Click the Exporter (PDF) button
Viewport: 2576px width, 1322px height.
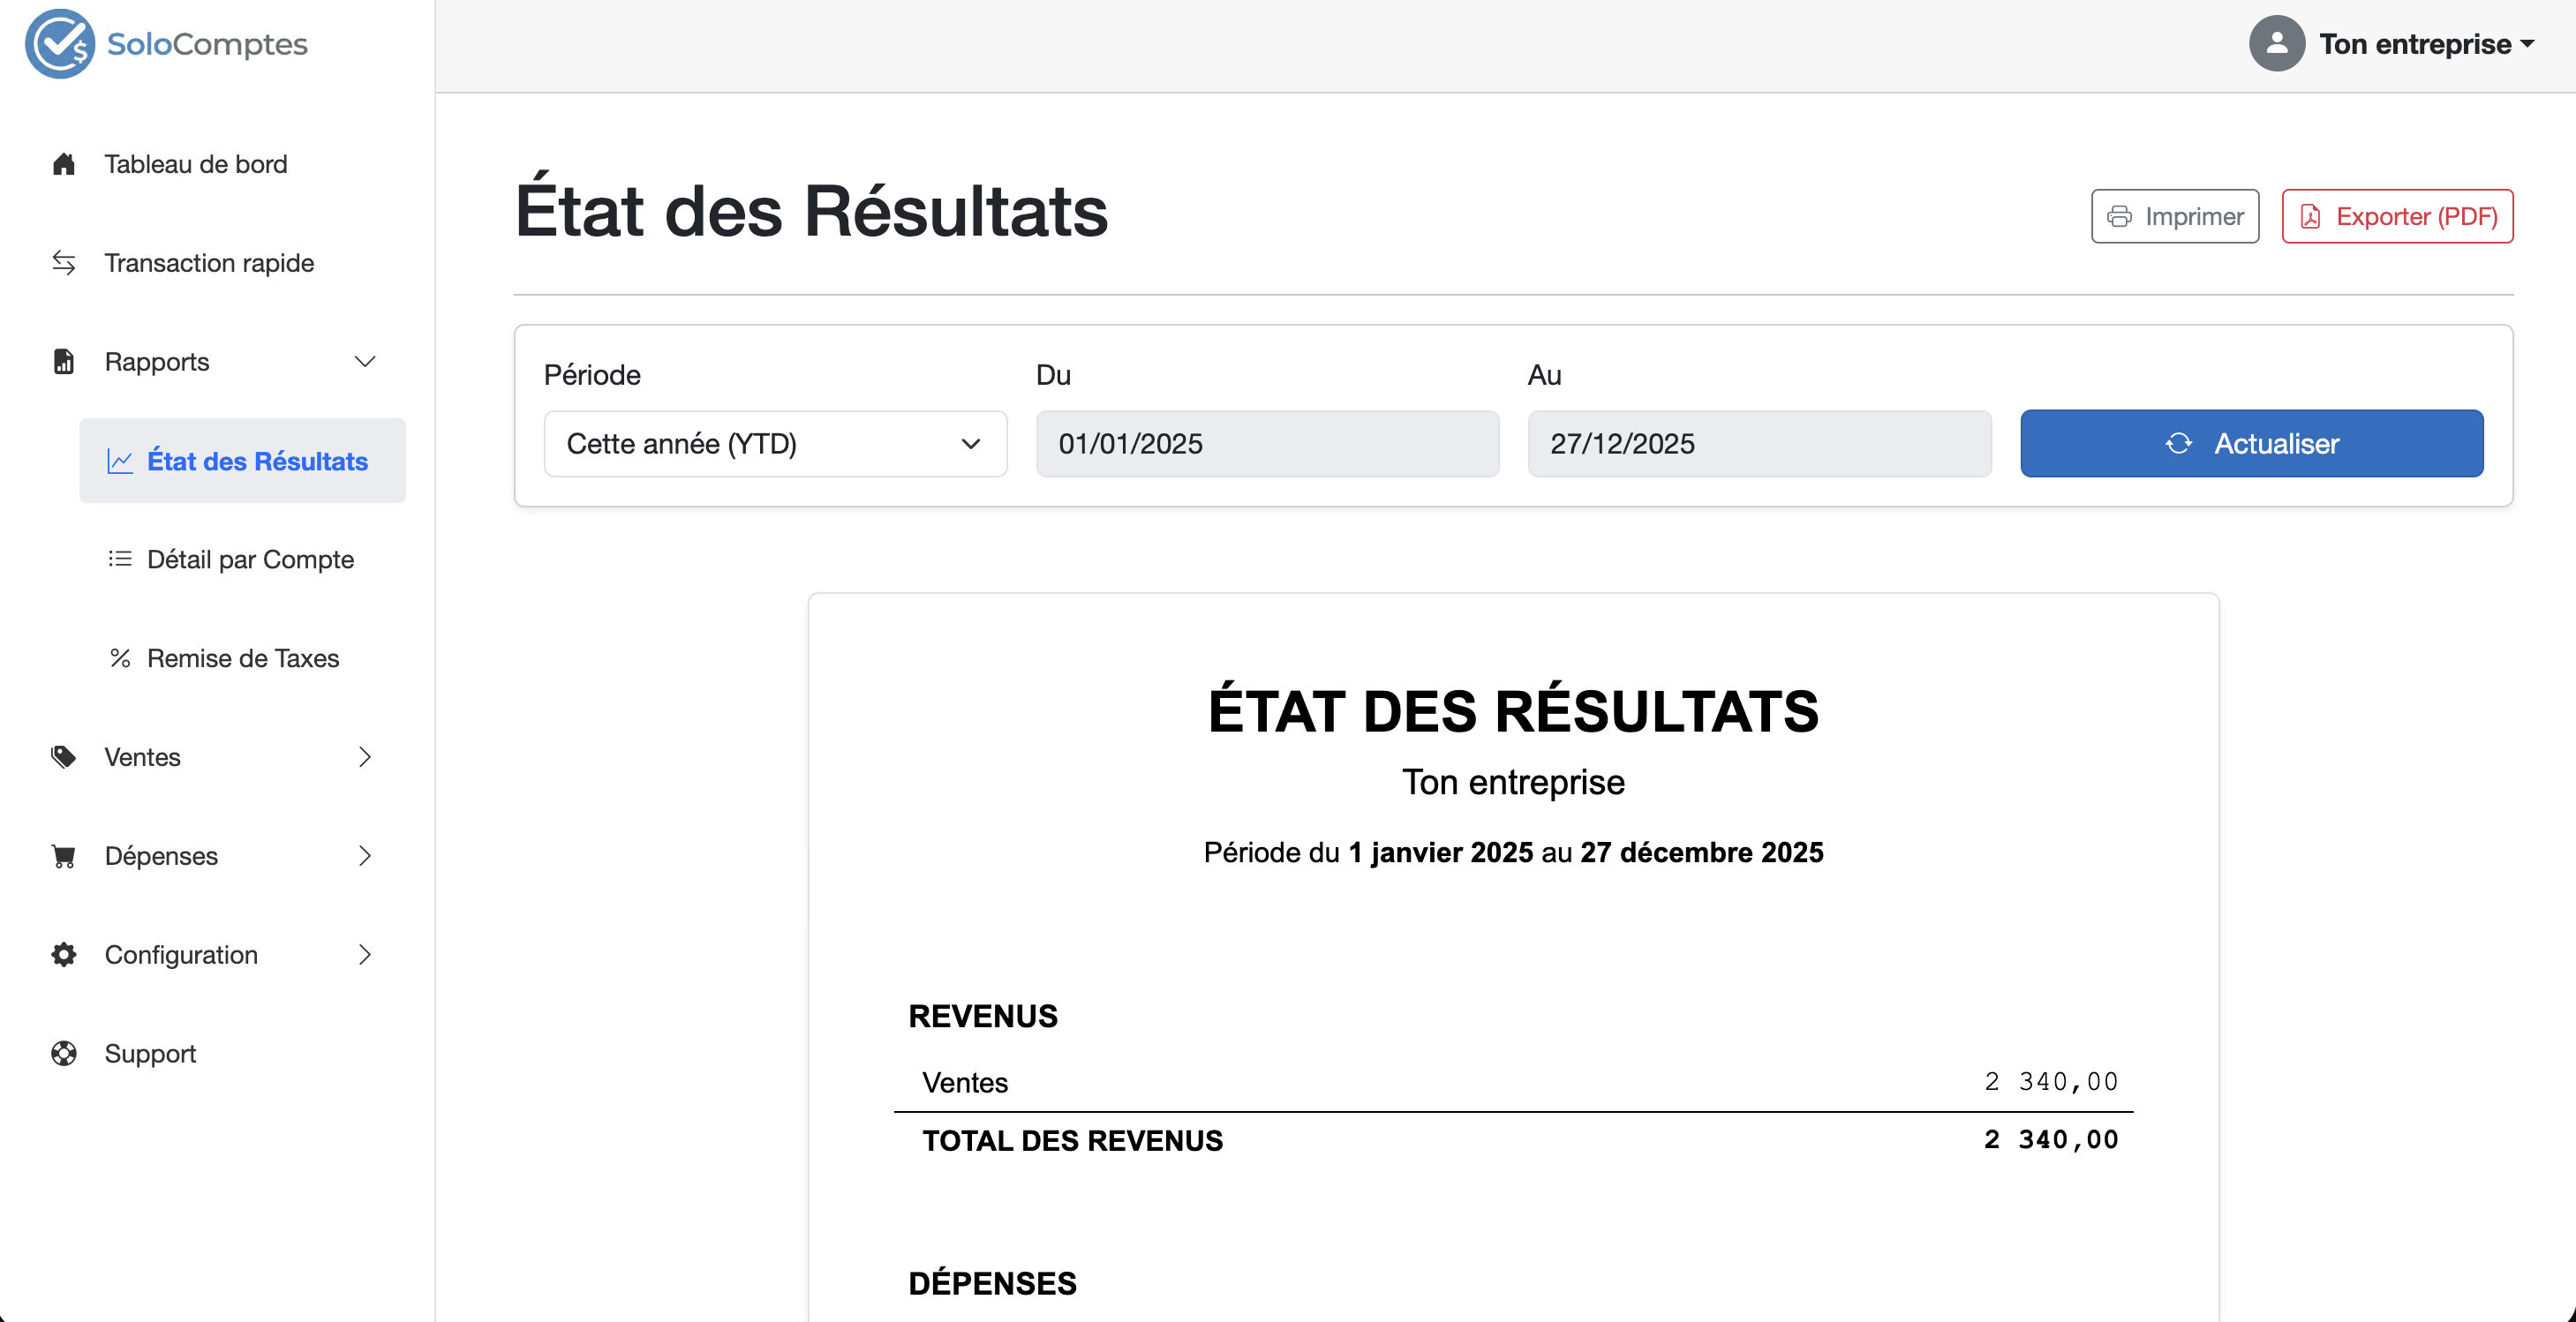pyautogui.click(x=2396, y=217)
